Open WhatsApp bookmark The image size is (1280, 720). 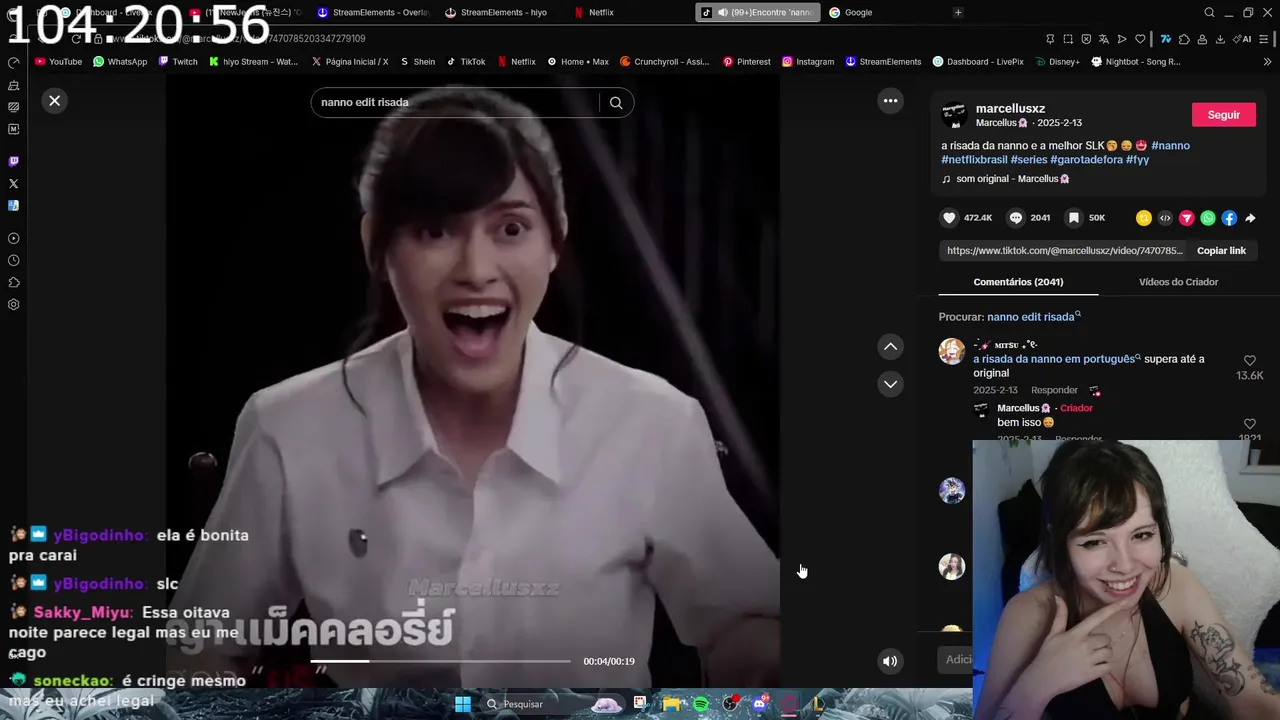click(120, 61)
